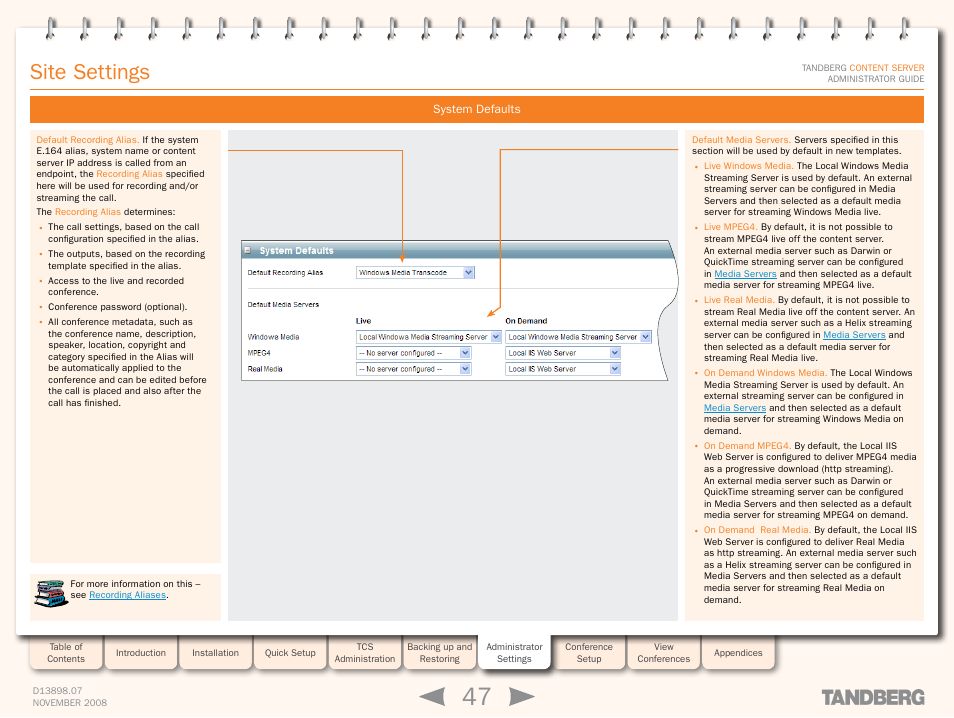Screen dimensions: 954x718
Task: Open the Introduction tab
Action: pos(141,653)
